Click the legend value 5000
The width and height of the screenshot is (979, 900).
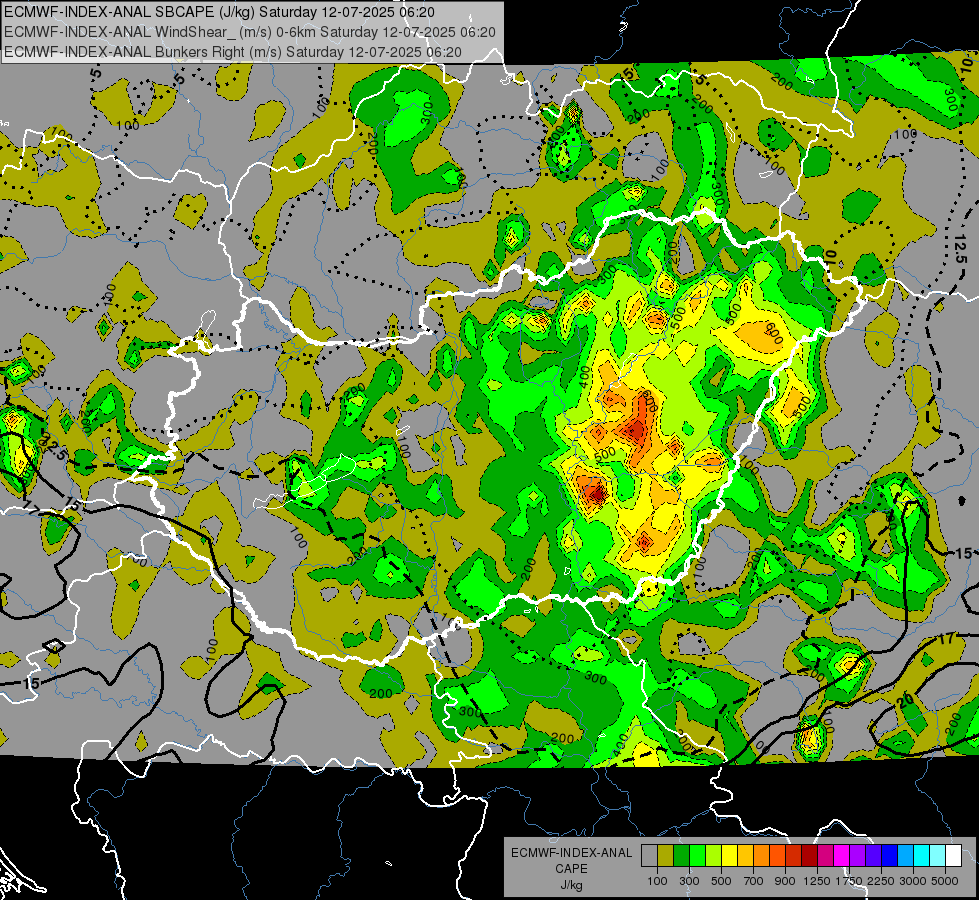[945, 881]
